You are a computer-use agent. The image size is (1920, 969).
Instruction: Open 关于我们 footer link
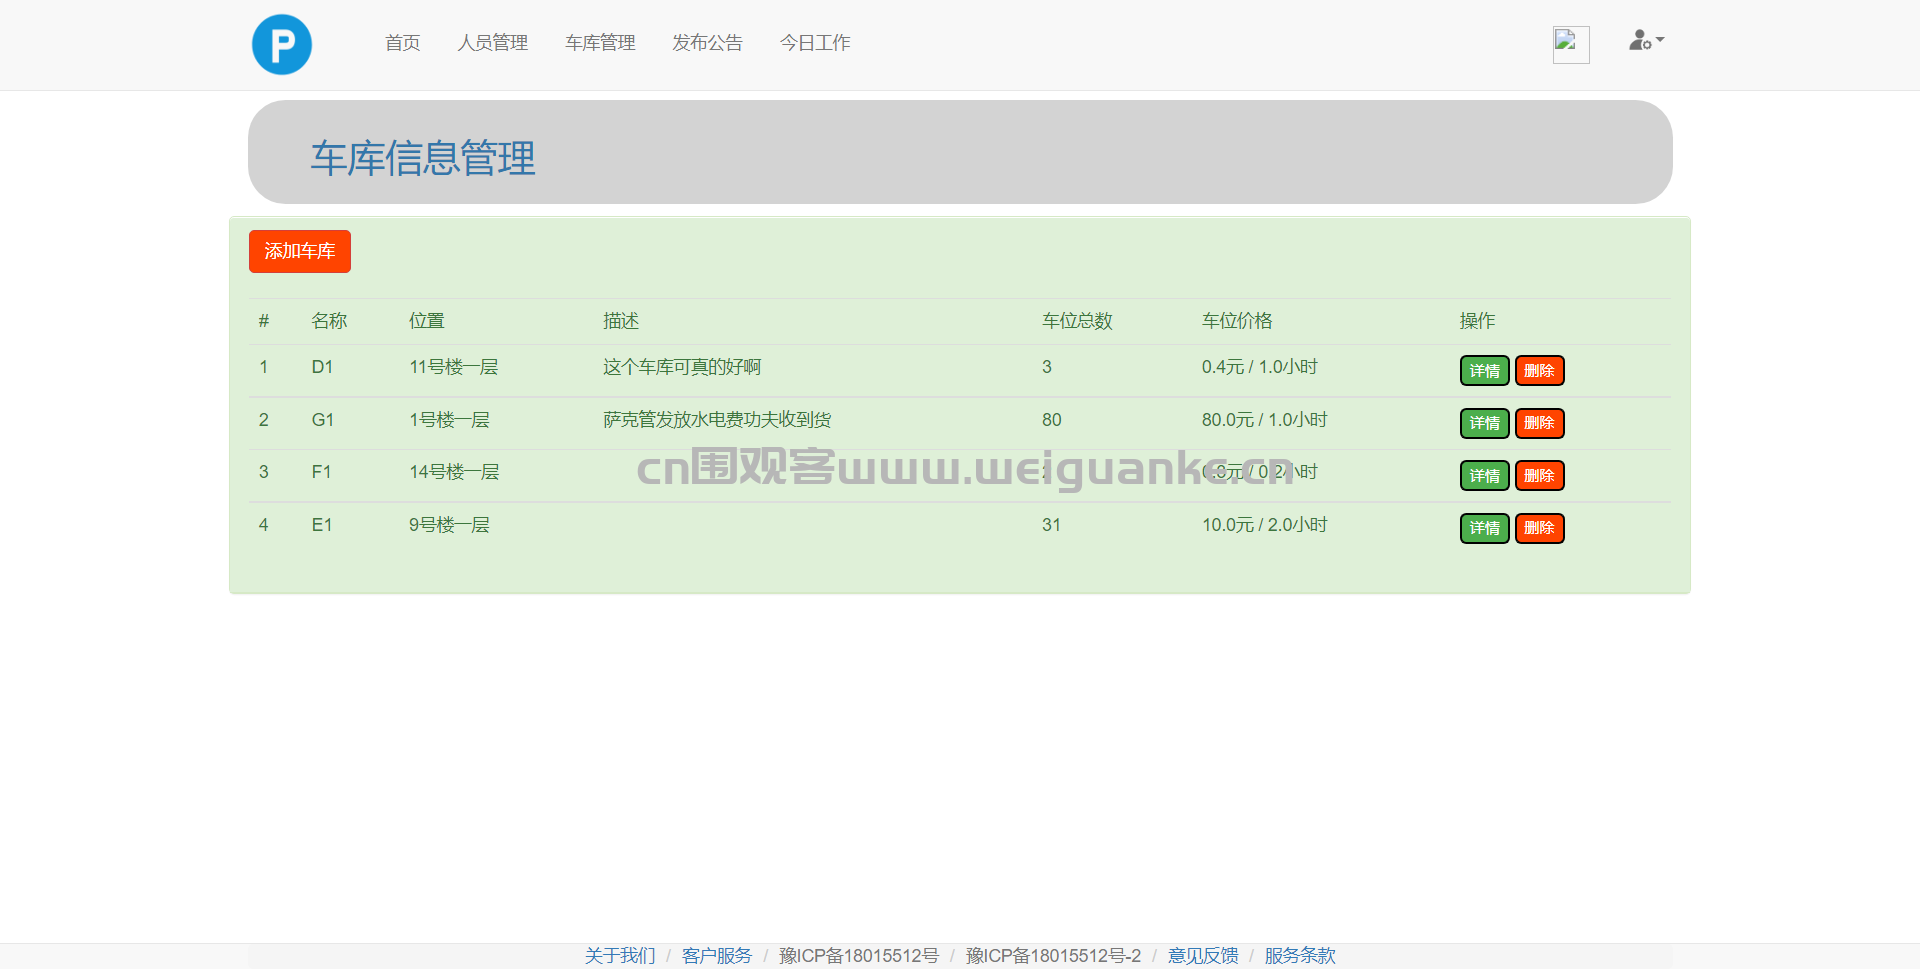(x=620, y=956)
